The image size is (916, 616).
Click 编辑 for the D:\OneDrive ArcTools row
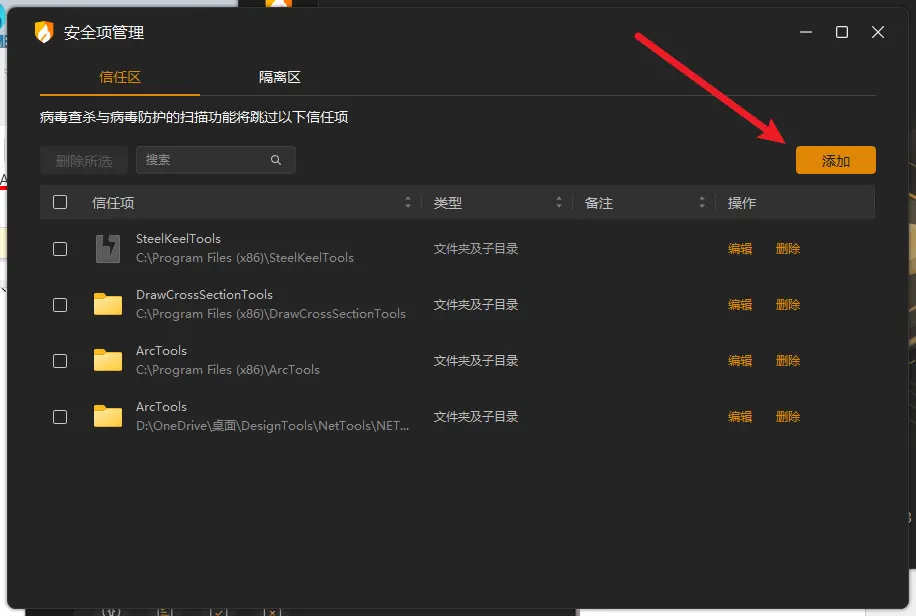click(740, 417)
